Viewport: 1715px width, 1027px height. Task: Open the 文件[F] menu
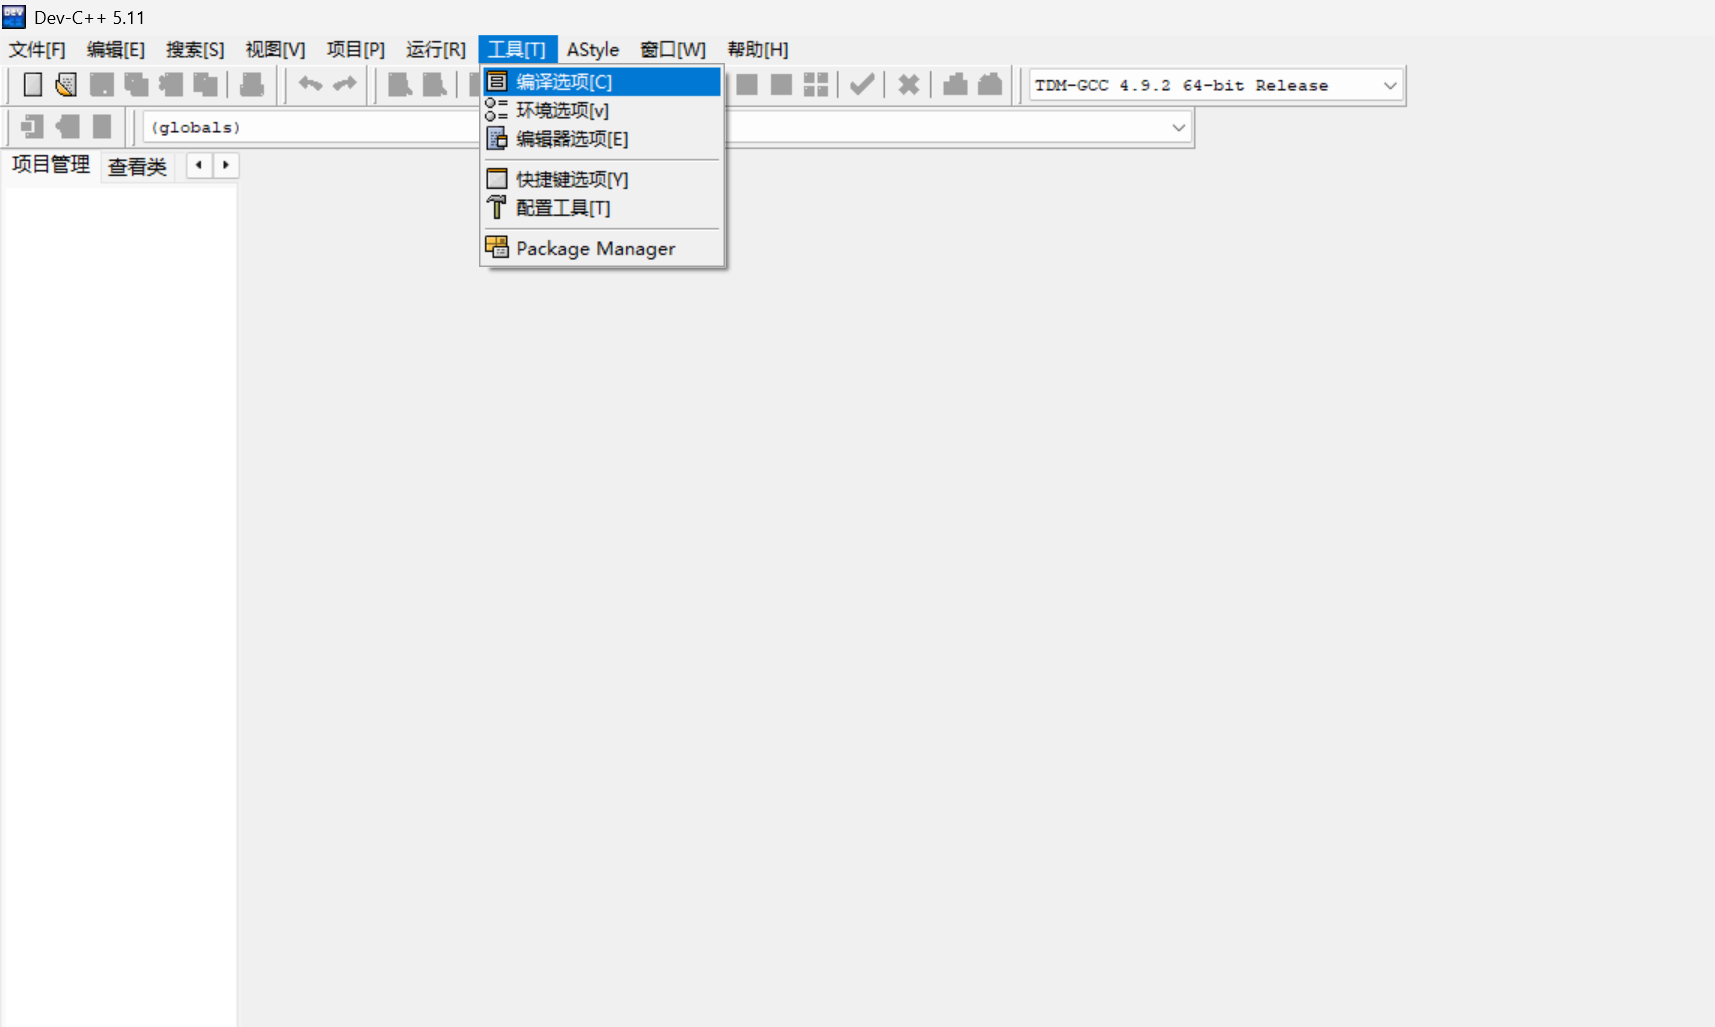click(x=37, y=50)
